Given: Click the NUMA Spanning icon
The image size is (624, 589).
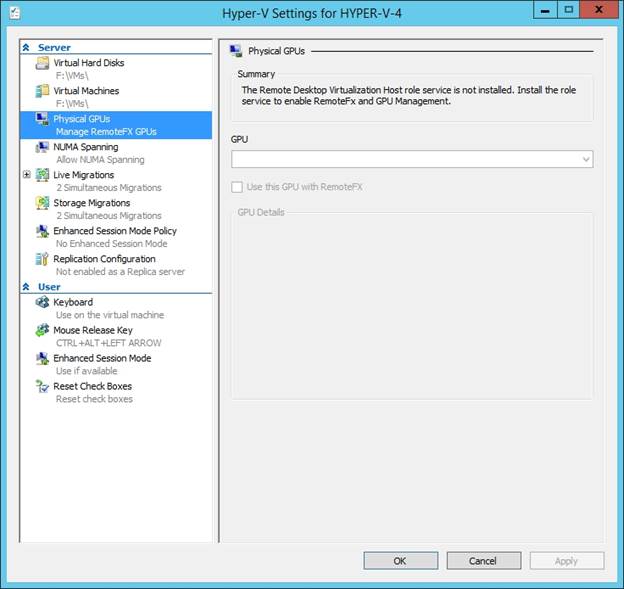Looking at the screenshot, I should (x=42, y=147).
